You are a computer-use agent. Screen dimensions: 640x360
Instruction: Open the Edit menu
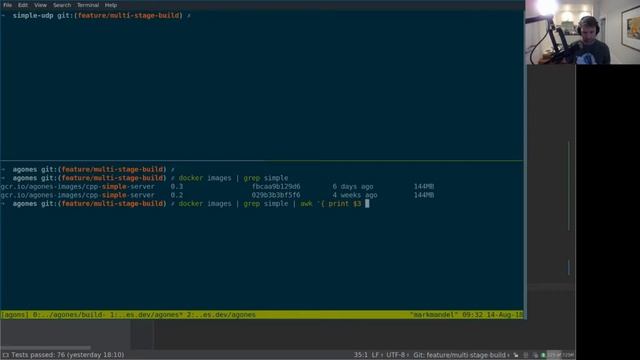coord(23,5)
